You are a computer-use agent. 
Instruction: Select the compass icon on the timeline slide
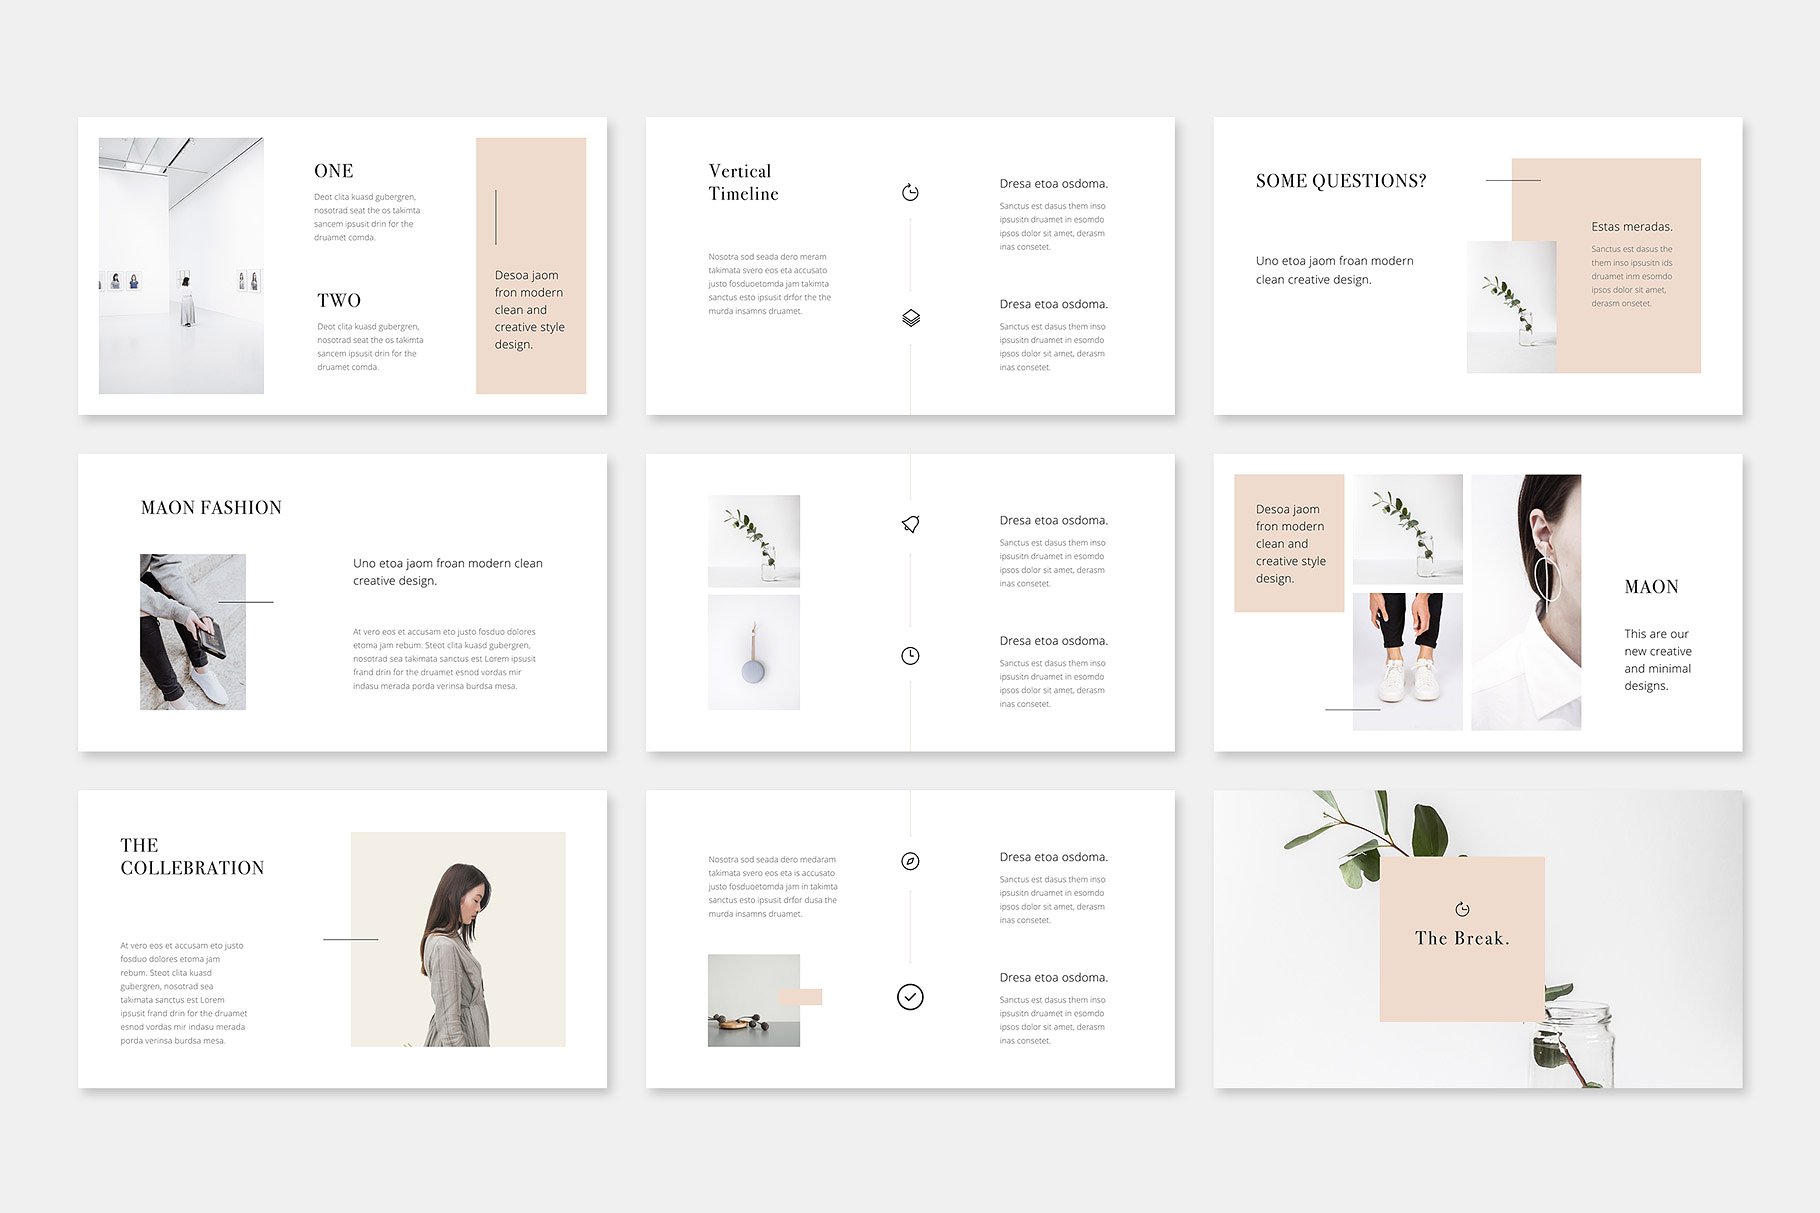[909, 860]
